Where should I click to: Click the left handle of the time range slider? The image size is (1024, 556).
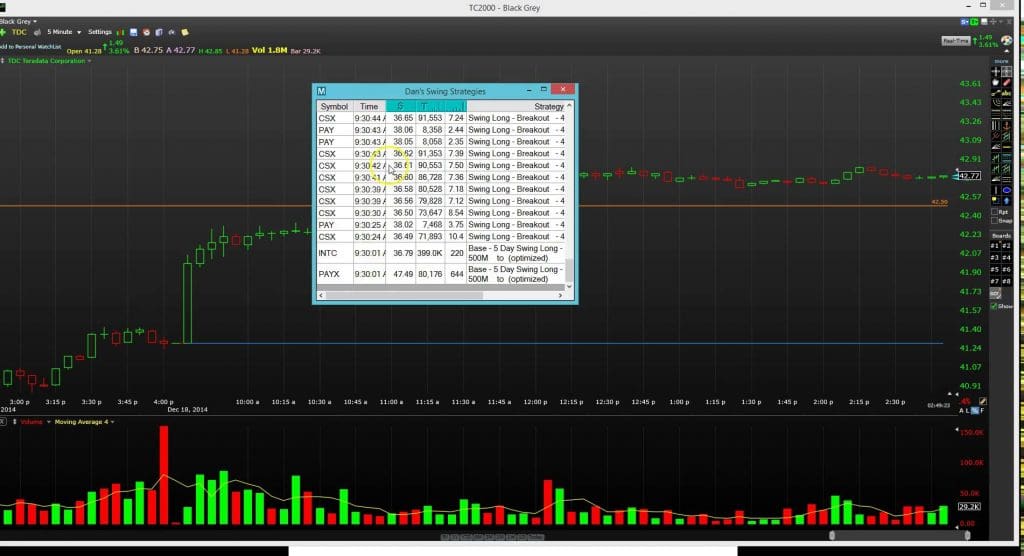tap(831, 536)
